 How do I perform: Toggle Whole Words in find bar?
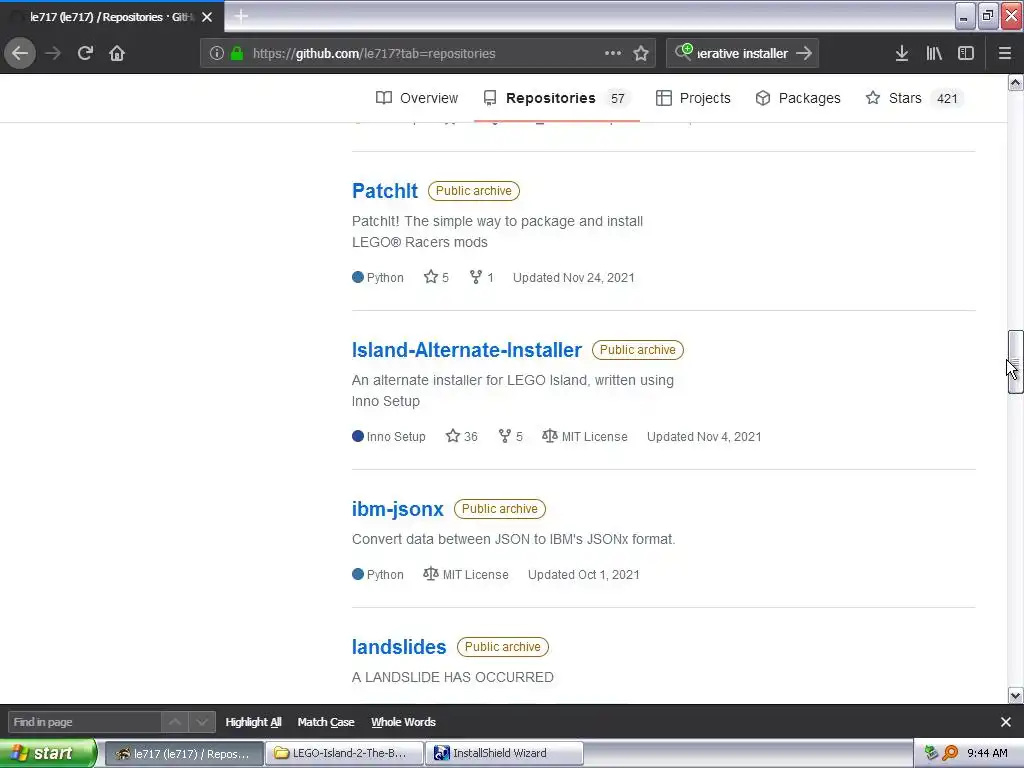point(404,722)
